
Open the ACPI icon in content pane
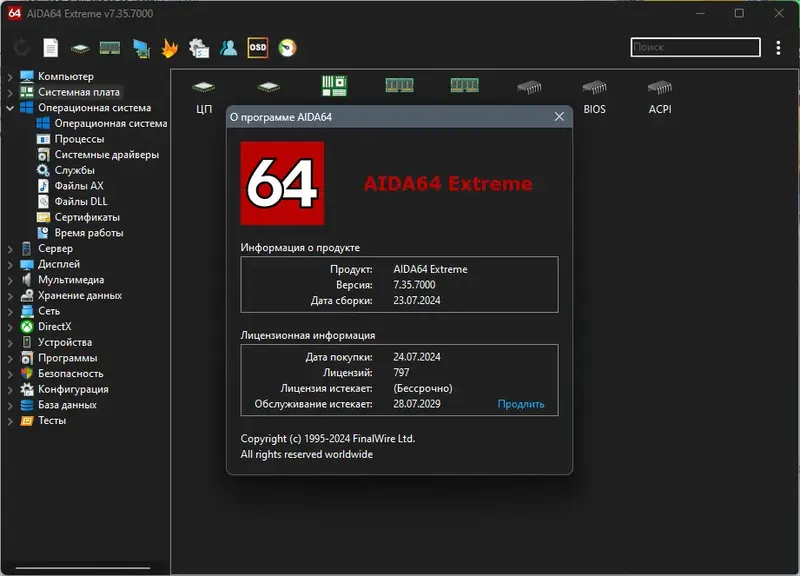pyautogui.click(x=660, y=96)
